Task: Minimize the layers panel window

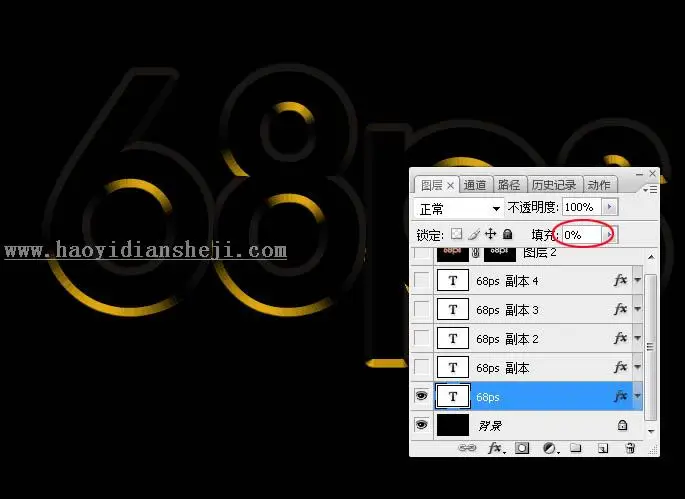Action: 639,174
